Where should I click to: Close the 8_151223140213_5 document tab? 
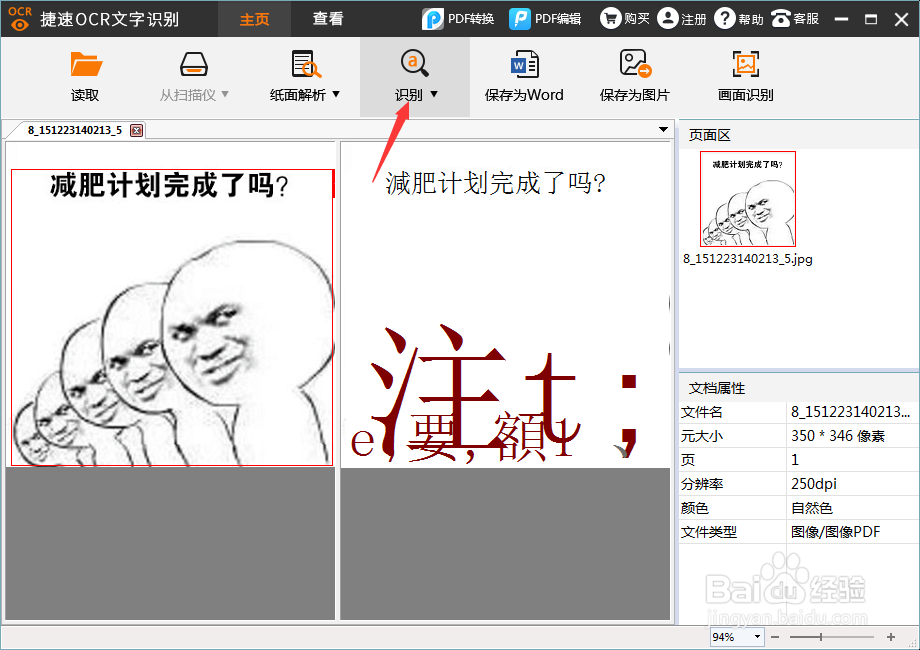(x=136, y=130)
